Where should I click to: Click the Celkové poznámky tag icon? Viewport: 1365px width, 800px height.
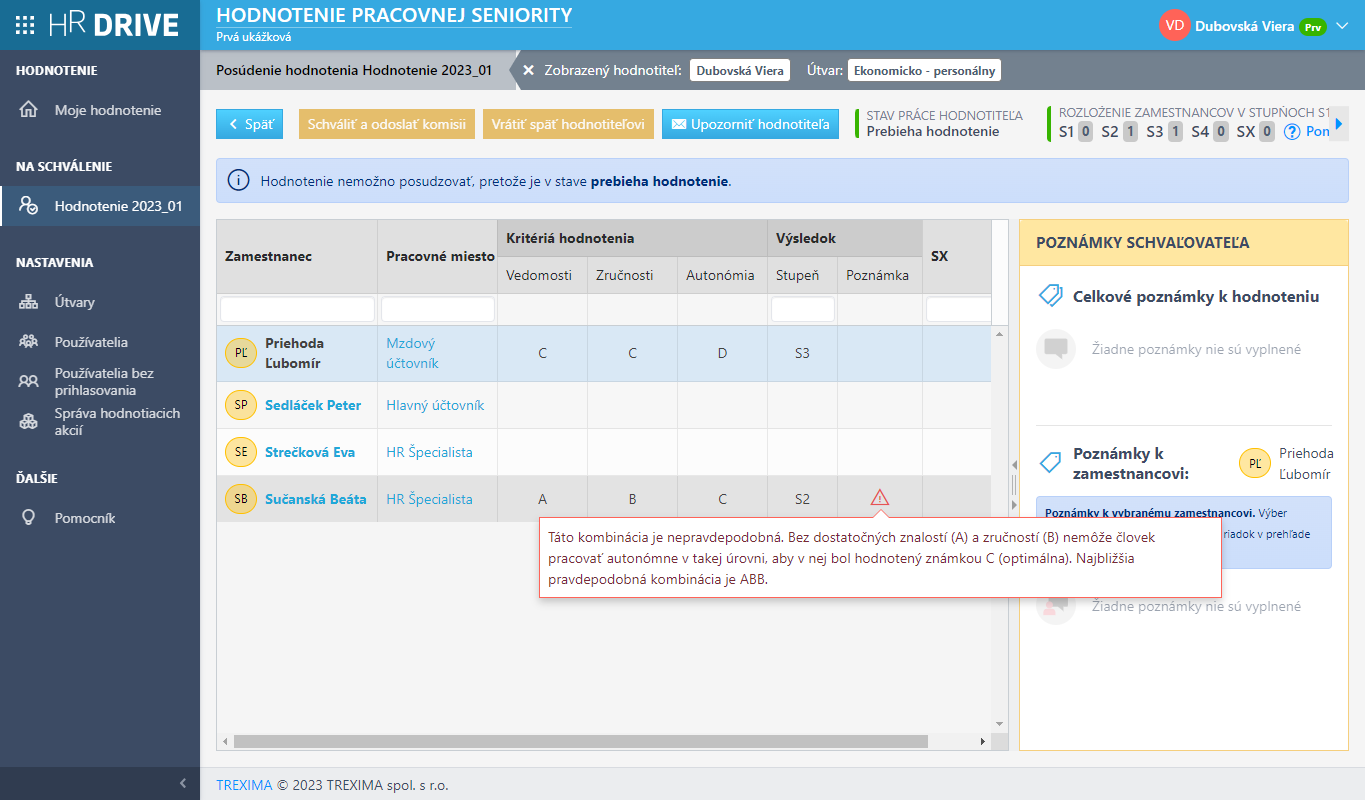[x=1050, y=296]
